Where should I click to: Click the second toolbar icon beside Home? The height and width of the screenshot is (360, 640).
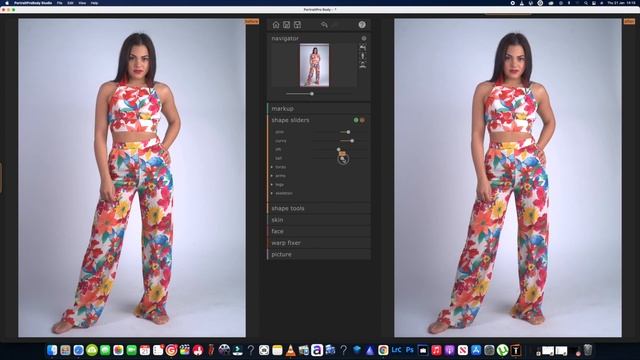coord(287,25)
